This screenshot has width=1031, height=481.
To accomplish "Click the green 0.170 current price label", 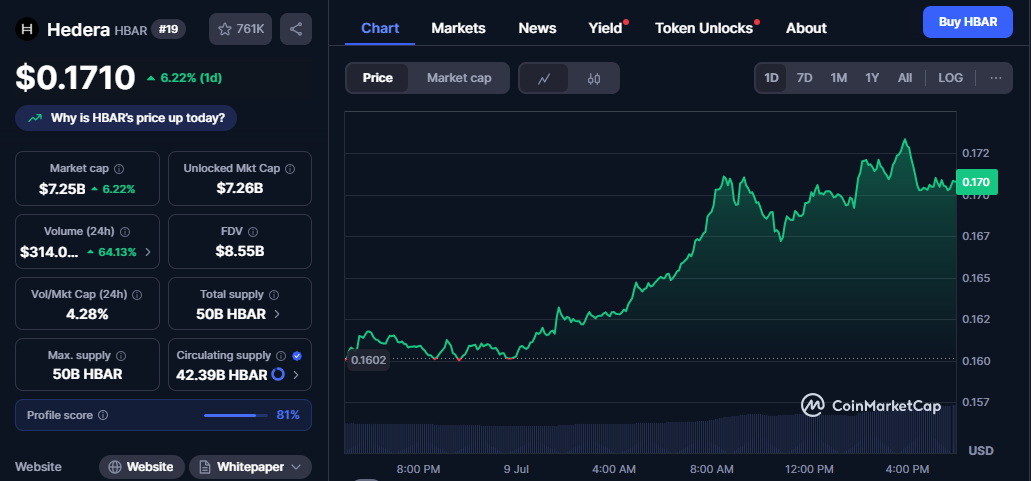I will click(976, 181).
